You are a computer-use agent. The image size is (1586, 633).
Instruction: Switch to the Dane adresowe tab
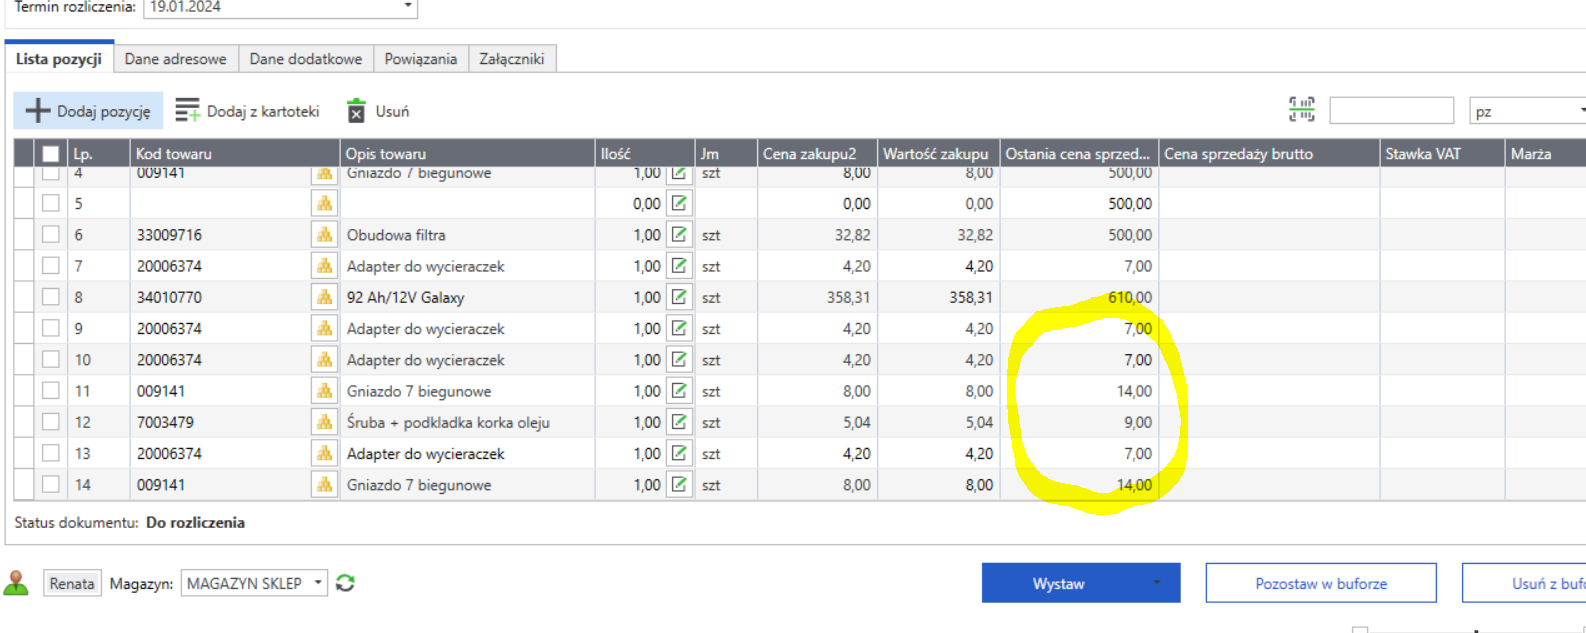tap(175, 59)
